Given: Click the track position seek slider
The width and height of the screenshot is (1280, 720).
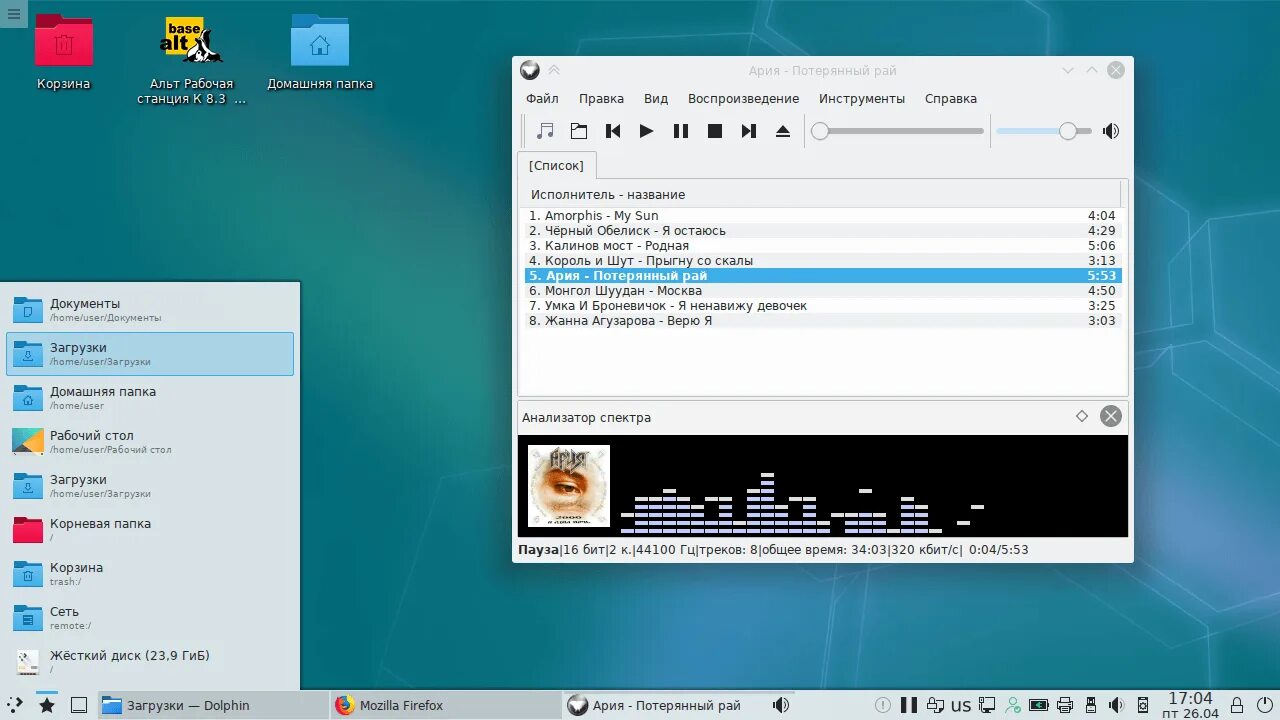Looking at the screenshot, I should click(897, 131).
